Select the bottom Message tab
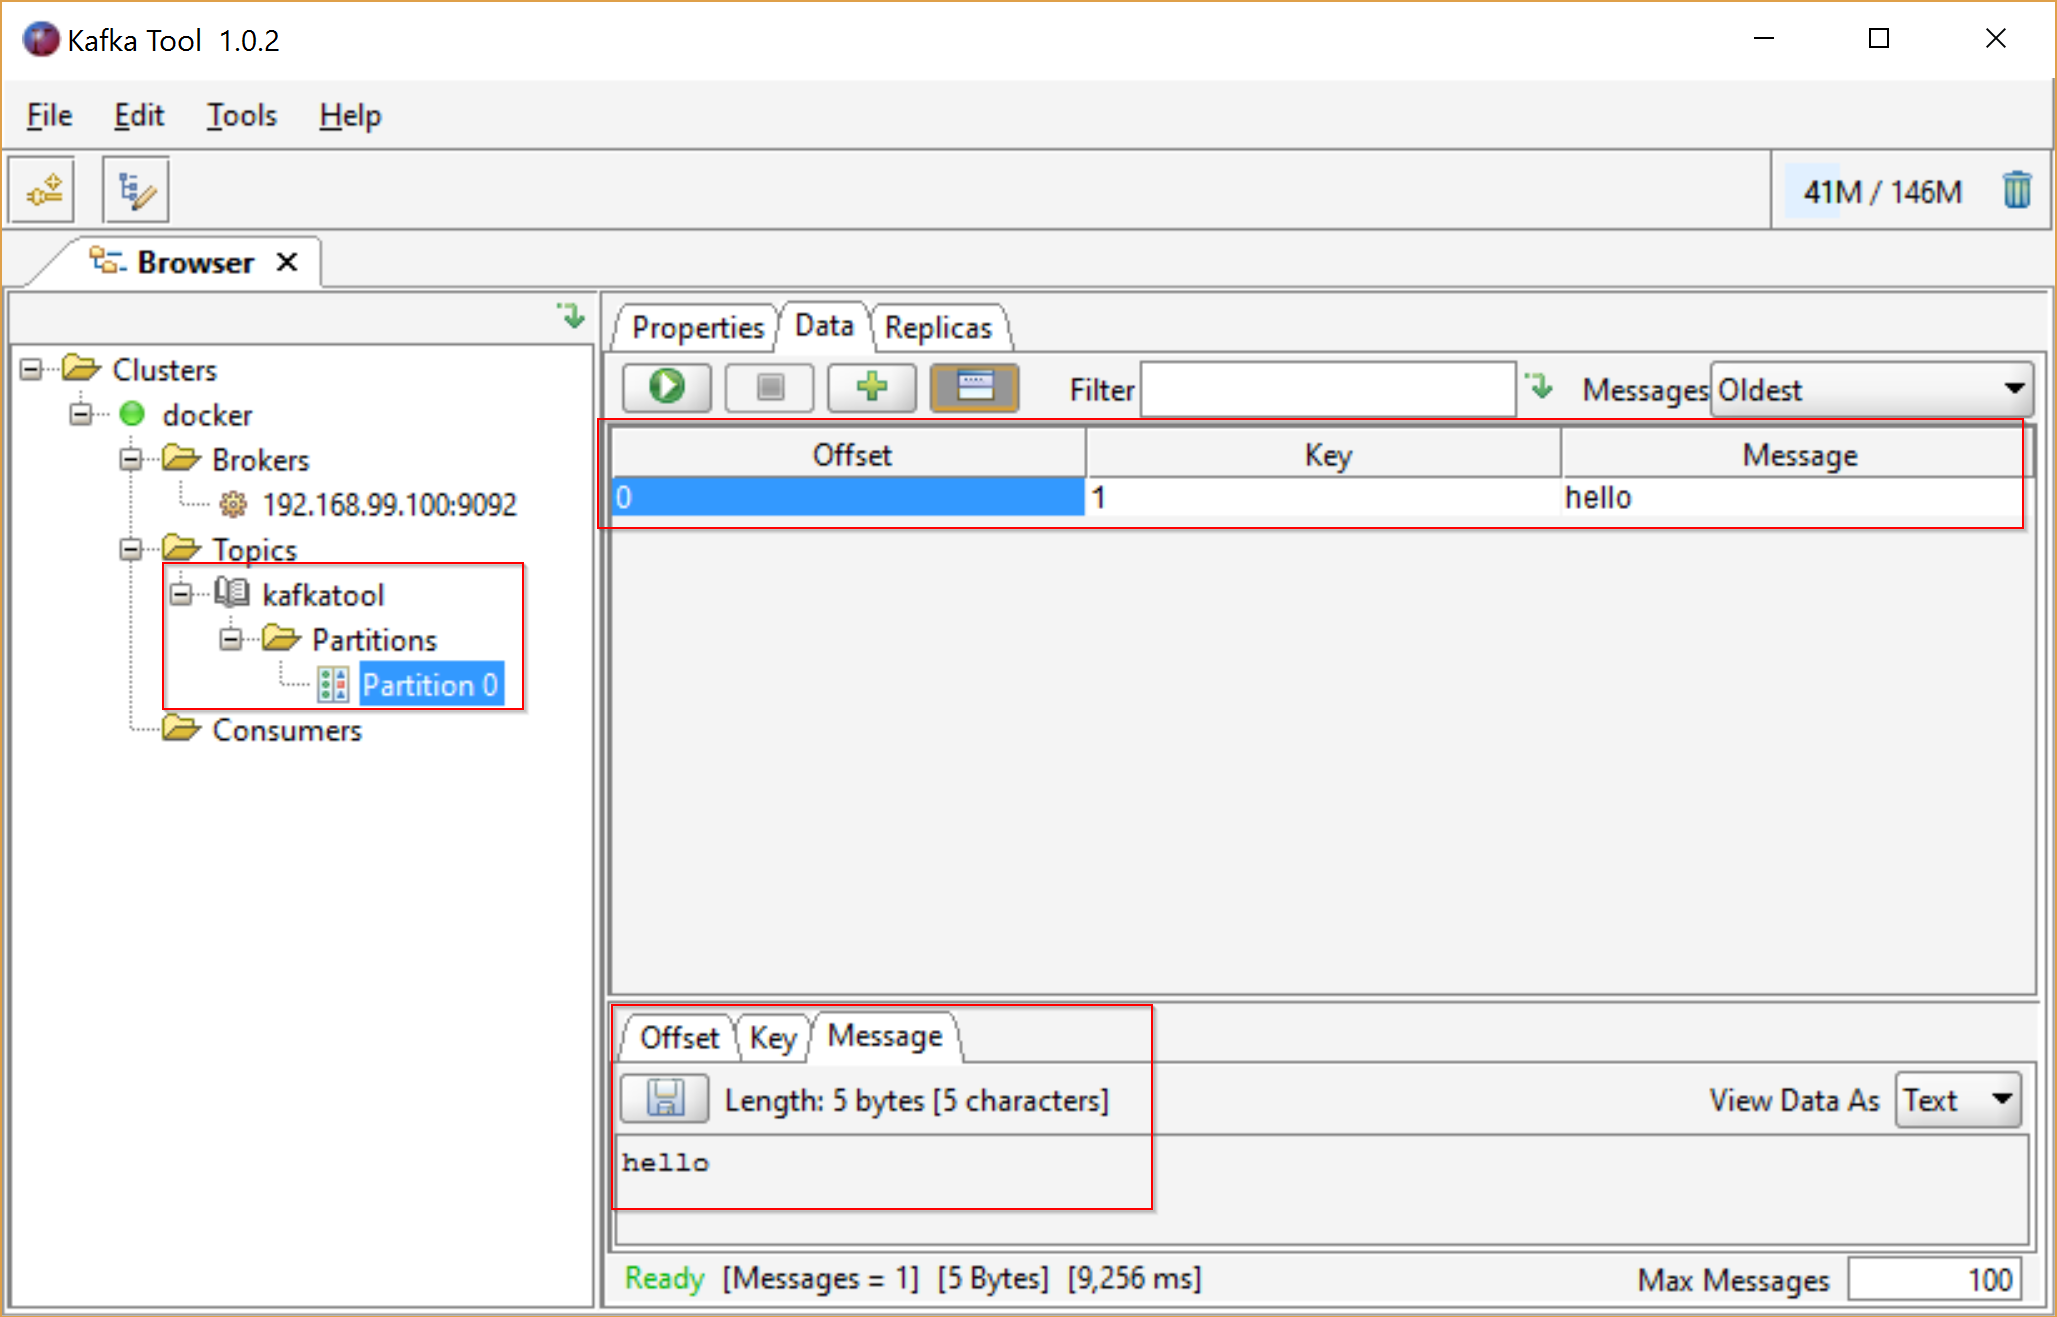 885,1036
